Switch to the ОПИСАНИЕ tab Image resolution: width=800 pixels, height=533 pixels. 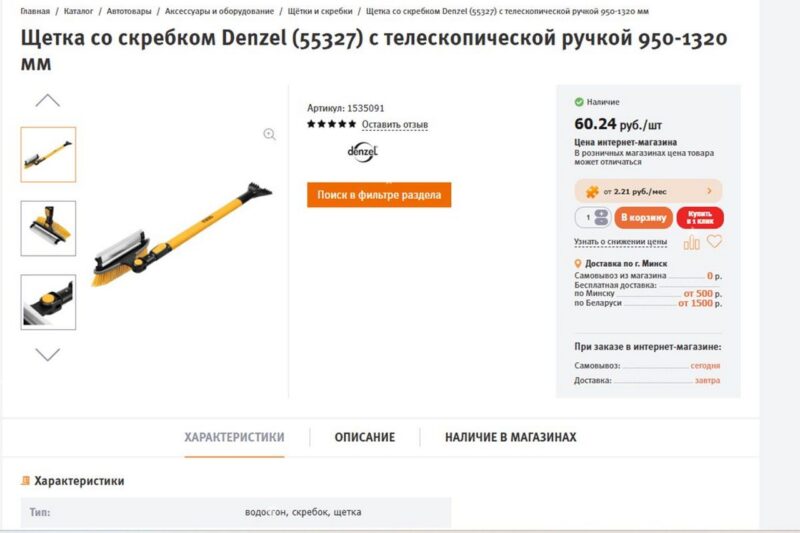coord(365,437)
